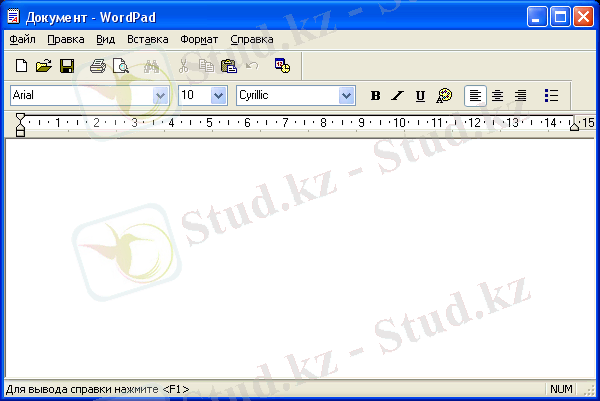Viewport: 600px width, 401px height.
Task: Toggle Bold formatting
Action: [376, 96]
